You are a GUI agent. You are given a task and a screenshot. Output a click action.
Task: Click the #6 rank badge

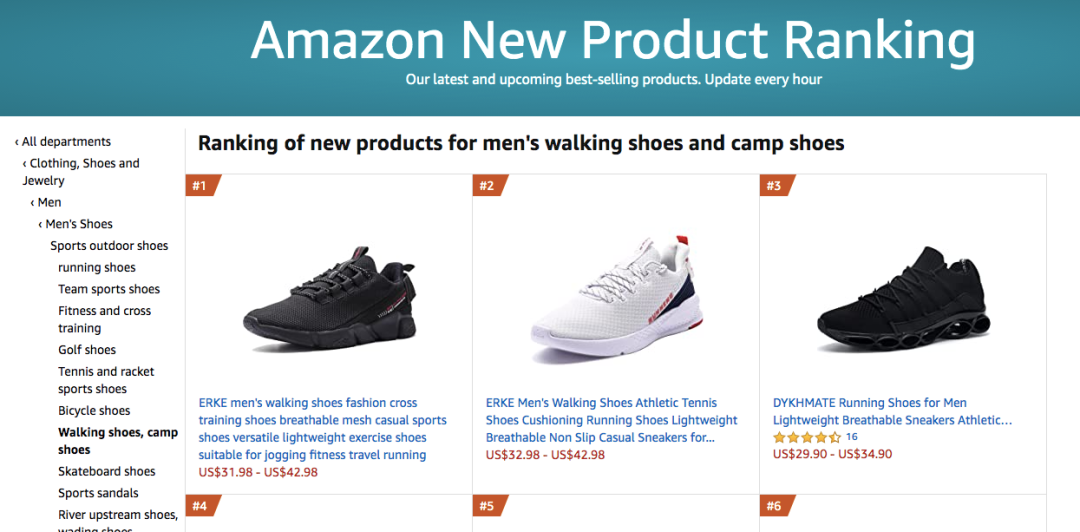pos(775,506)
